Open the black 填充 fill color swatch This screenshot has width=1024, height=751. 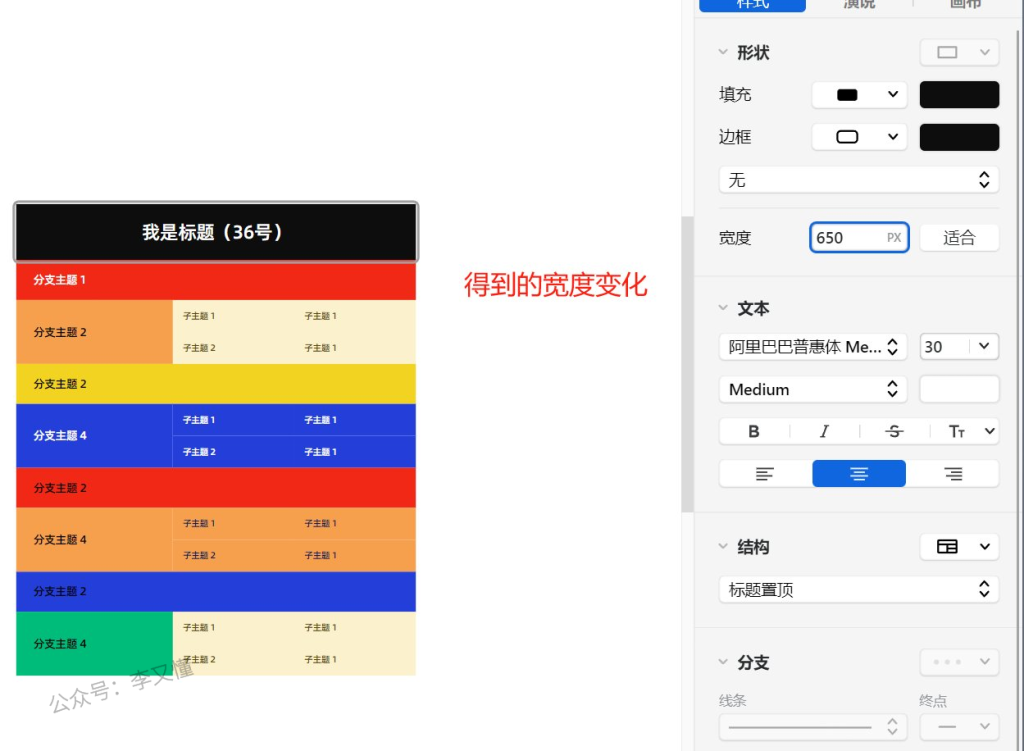[958, 95]
